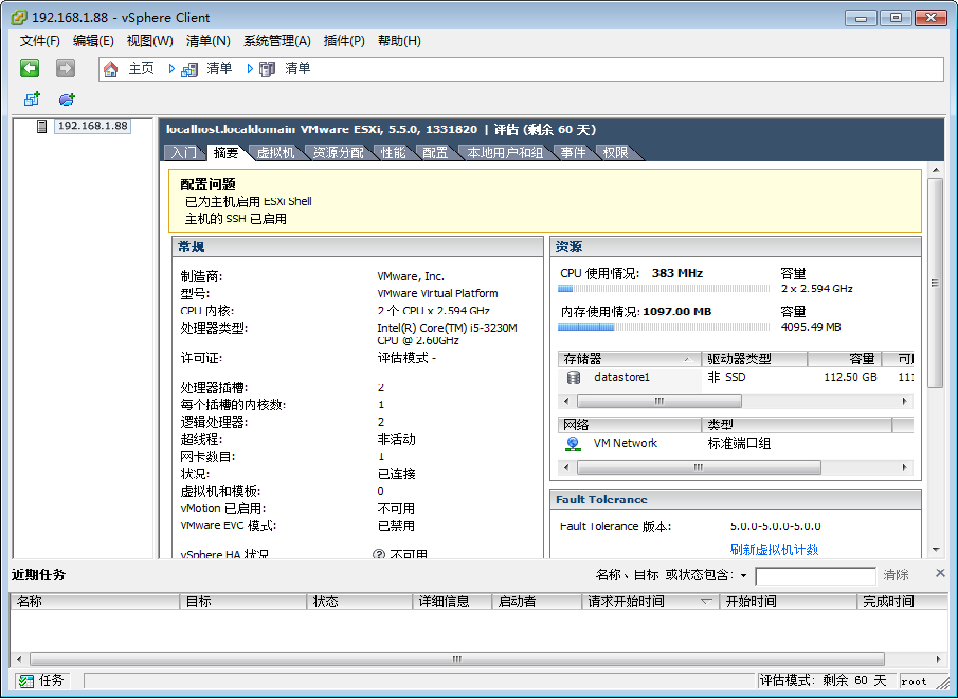Viewport: 958px width, 699px height.
Task: Switch to the 配置 tab
Action: (435, 153)
